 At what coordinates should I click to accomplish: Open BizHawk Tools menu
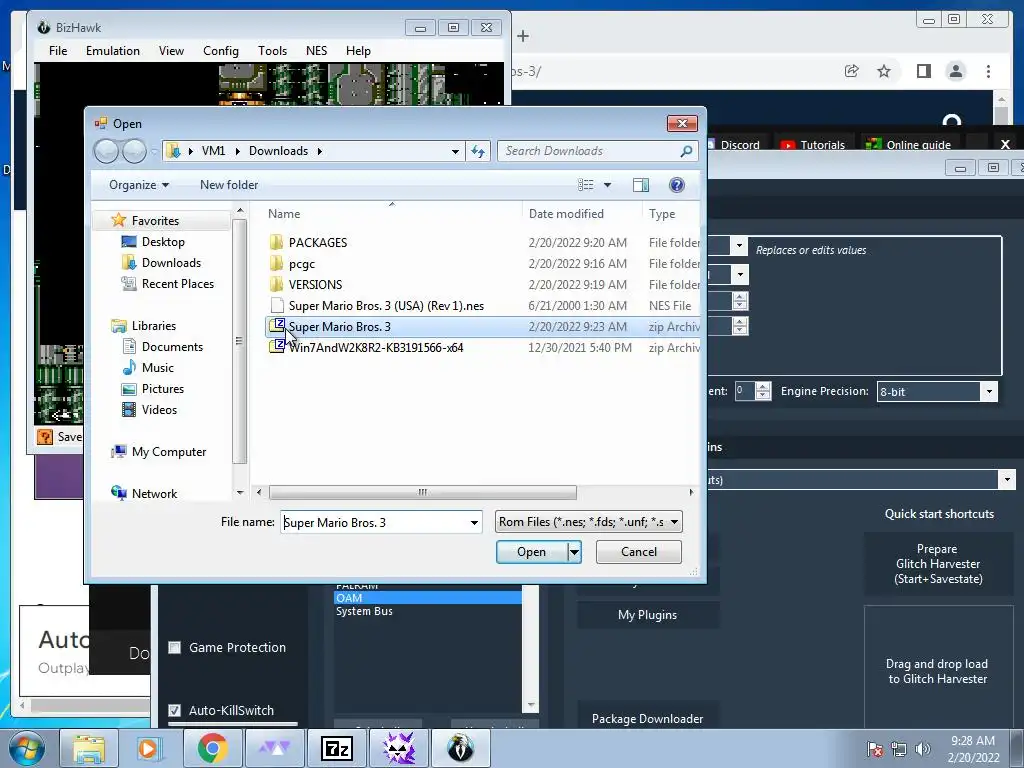pos(272,51)
